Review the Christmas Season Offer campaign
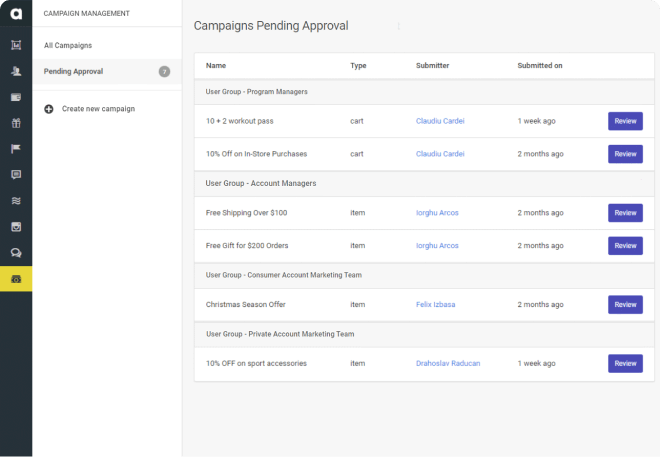Viewport: 660px width, 457px height. [625, 304]
